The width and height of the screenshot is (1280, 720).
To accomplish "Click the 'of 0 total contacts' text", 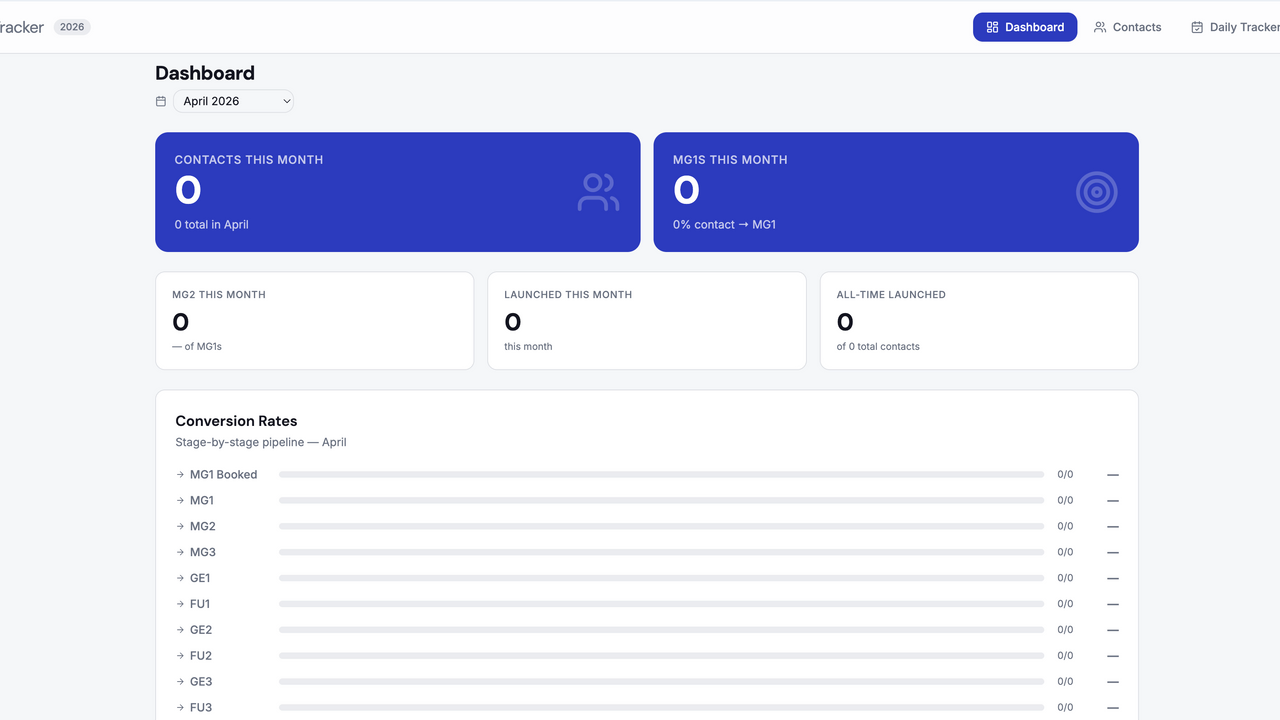I will [x=878, y=347].
